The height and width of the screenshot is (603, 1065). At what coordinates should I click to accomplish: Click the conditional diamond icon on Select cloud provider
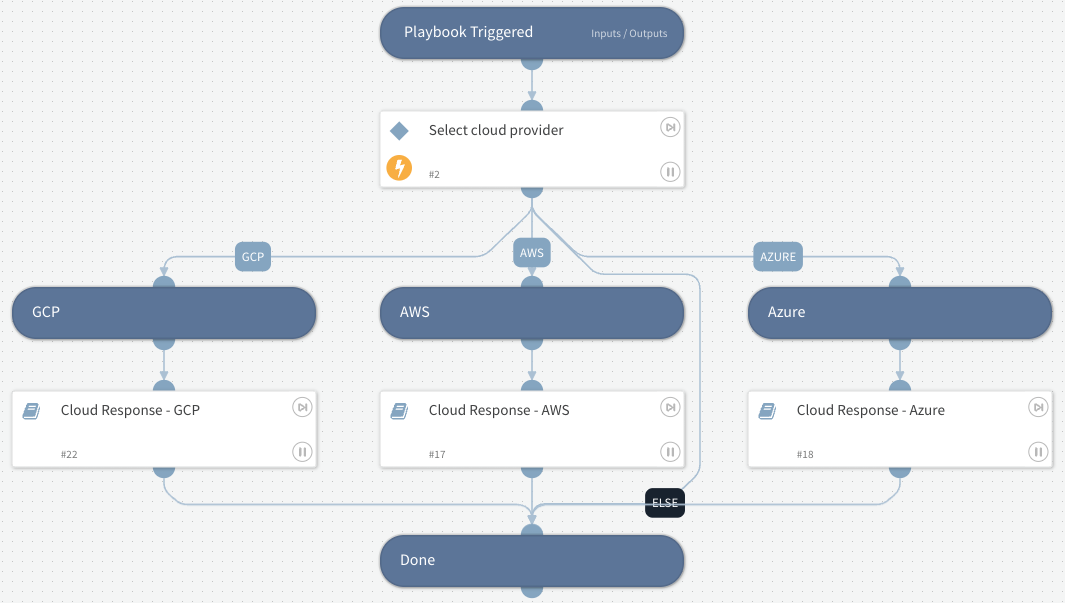[399, 130]
